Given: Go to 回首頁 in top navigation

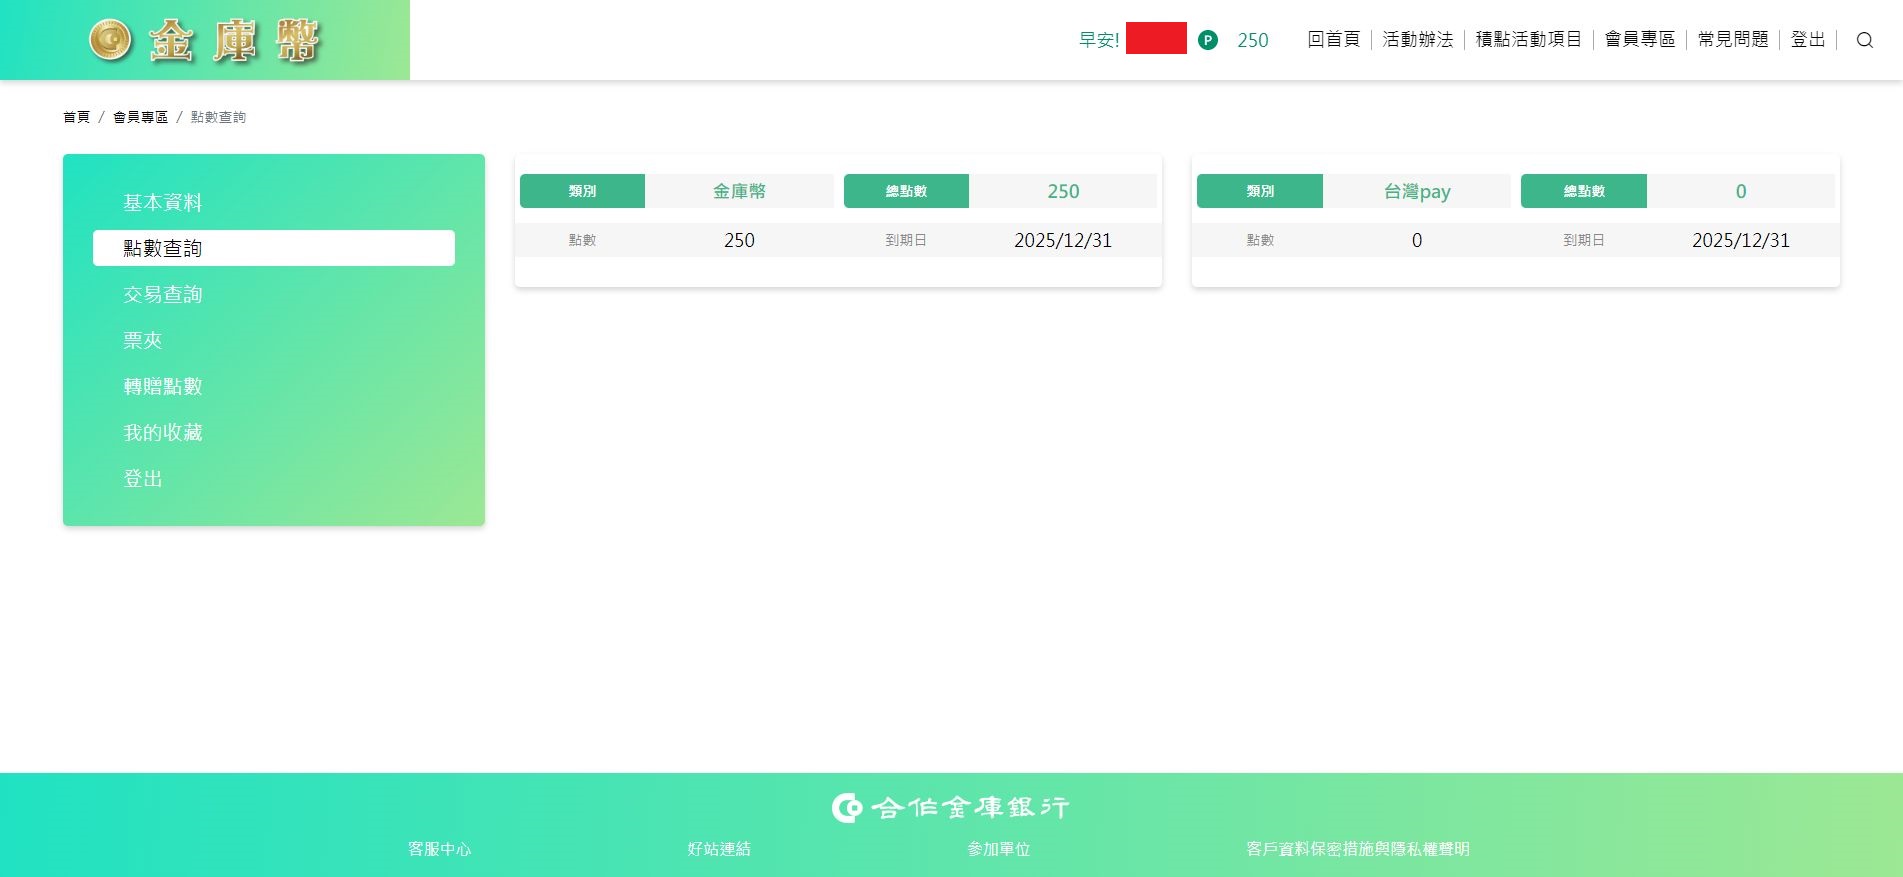Looking at the screenshot, I should [x=1333, y=39].
